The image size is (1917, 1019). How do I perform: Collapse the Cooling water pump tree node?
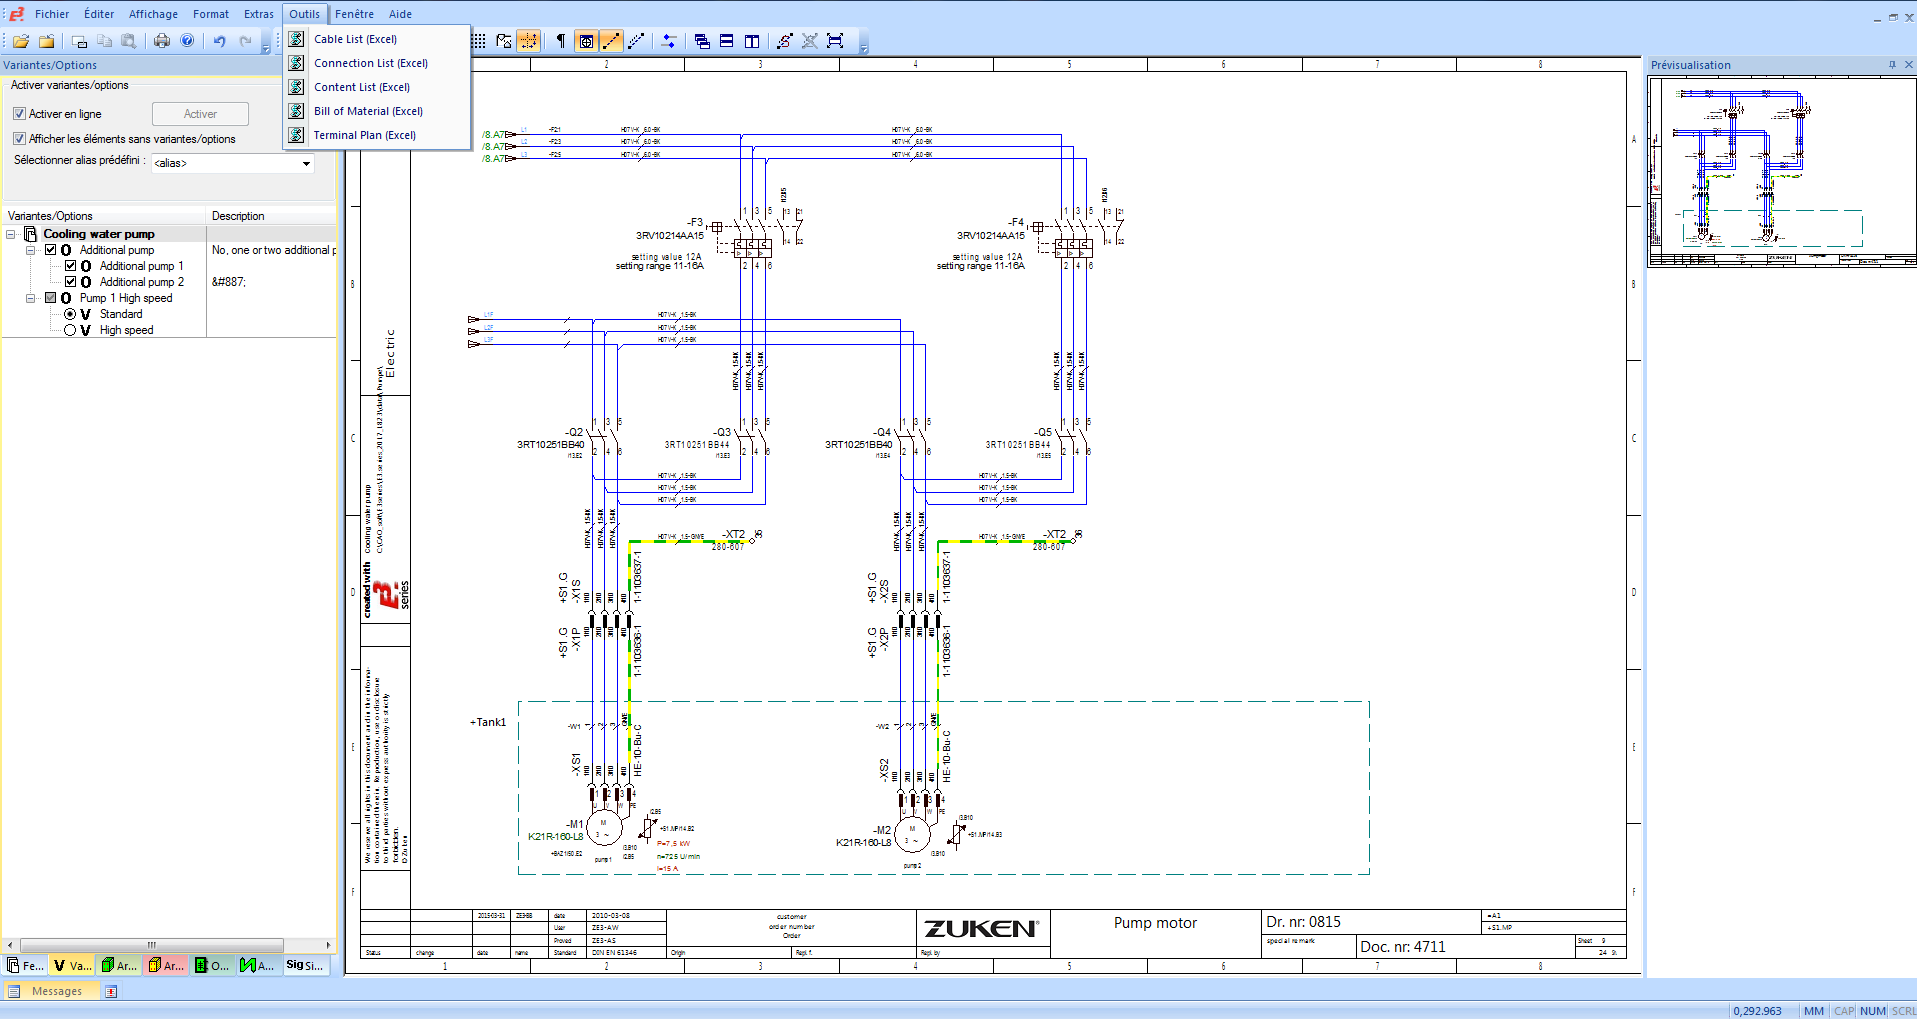[11, 234]
